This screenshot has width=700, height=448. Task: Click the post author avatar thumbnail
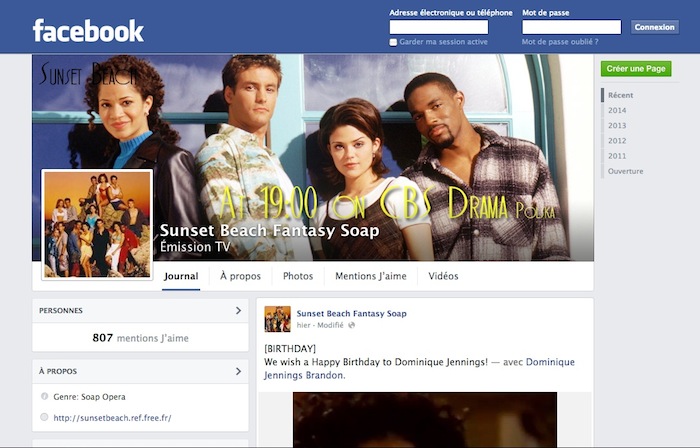click(x=277, y=319)
